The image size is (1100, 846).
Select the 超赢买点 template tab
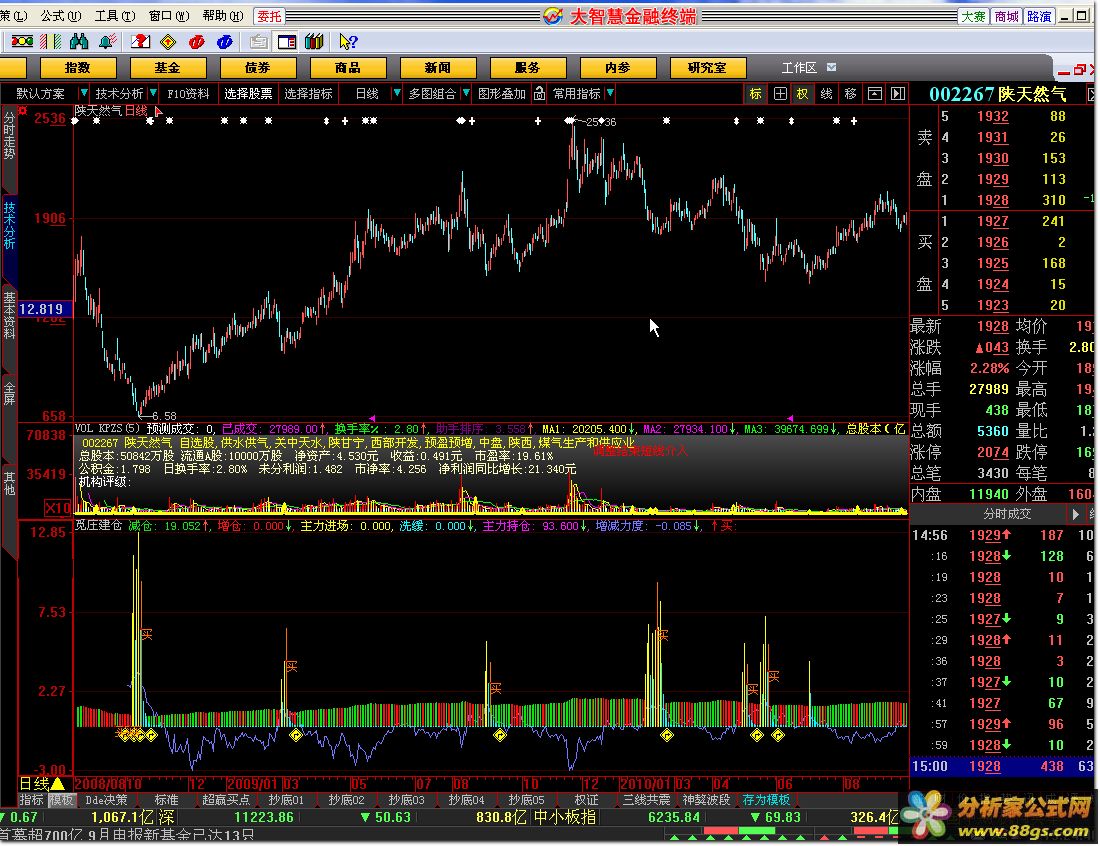point(226,800)
